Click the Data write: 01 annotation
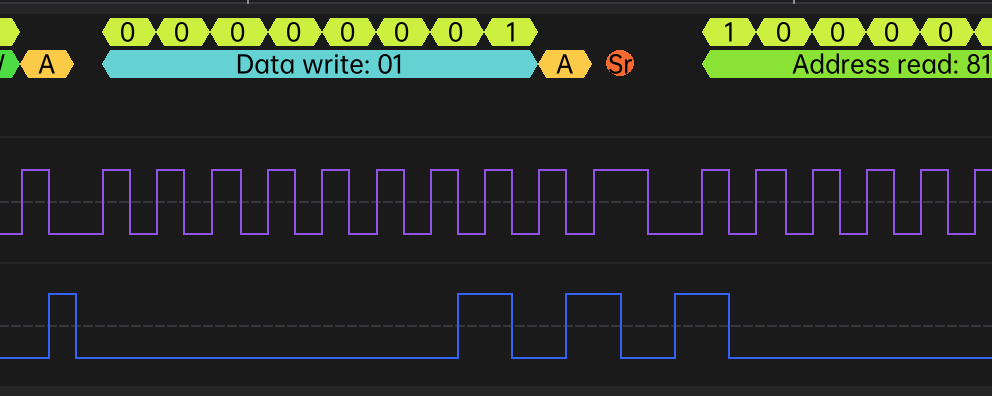The image size is (992, 396). point(319,64)
